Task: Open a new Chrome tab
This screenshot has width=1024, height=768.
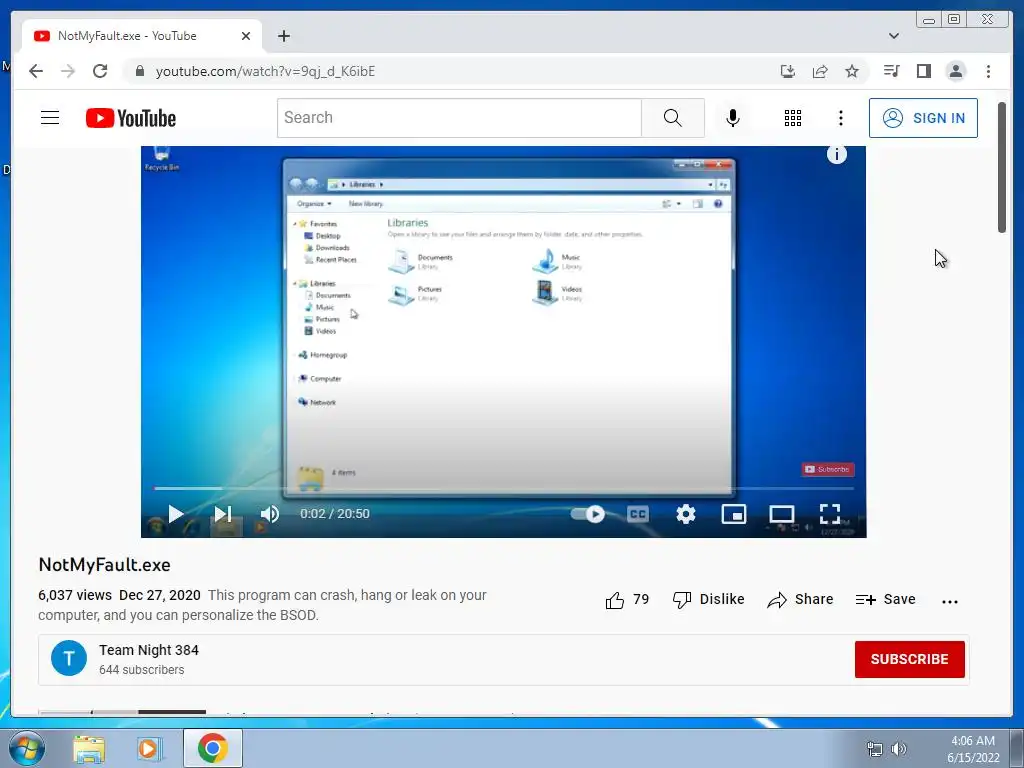Action: (x=283, y=36)
